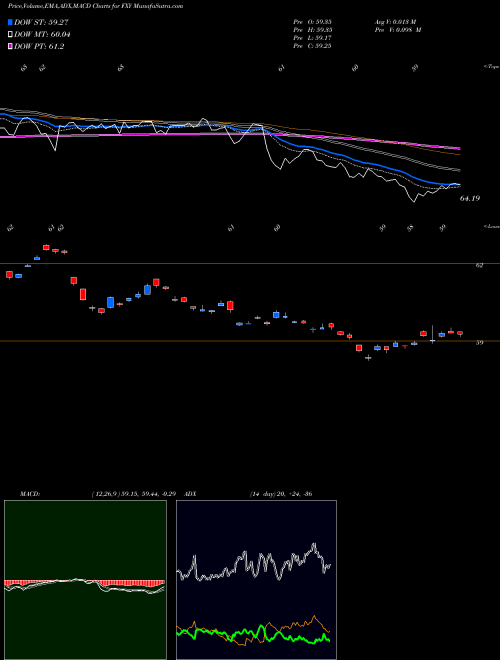This screenshot has height=660, width=500.
Task: Click the 'ADX' panel heading
Action: (x=191, y=494)
